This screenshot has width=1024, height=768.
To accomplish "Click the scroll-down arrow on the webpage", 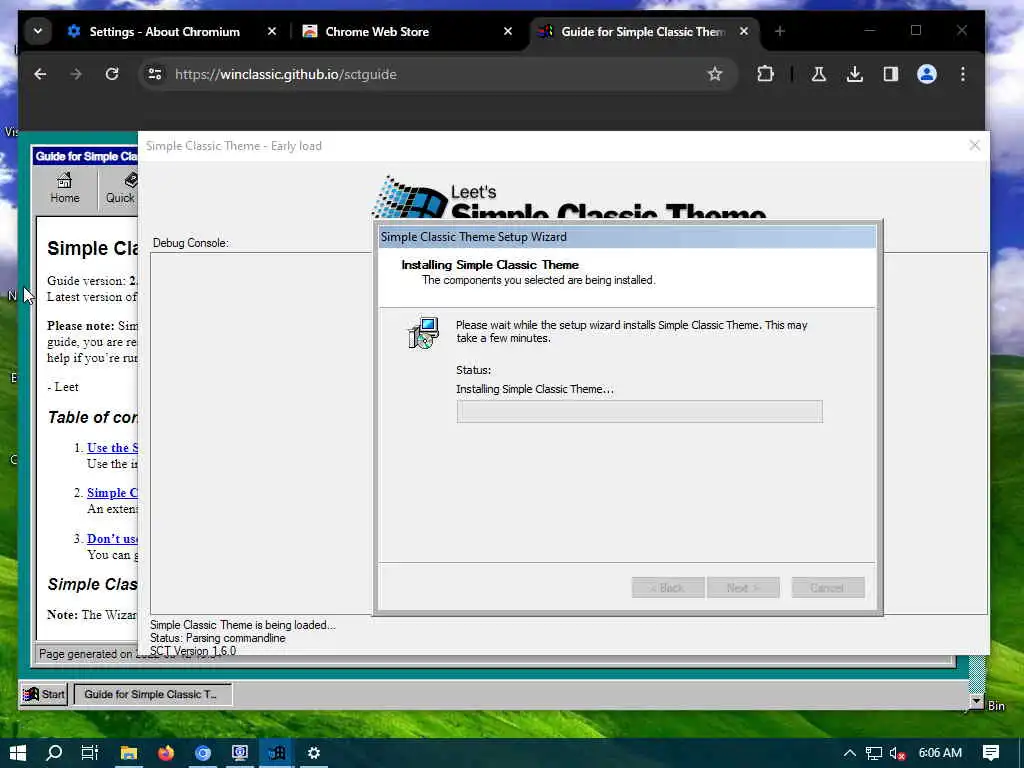I will point(976,701).
